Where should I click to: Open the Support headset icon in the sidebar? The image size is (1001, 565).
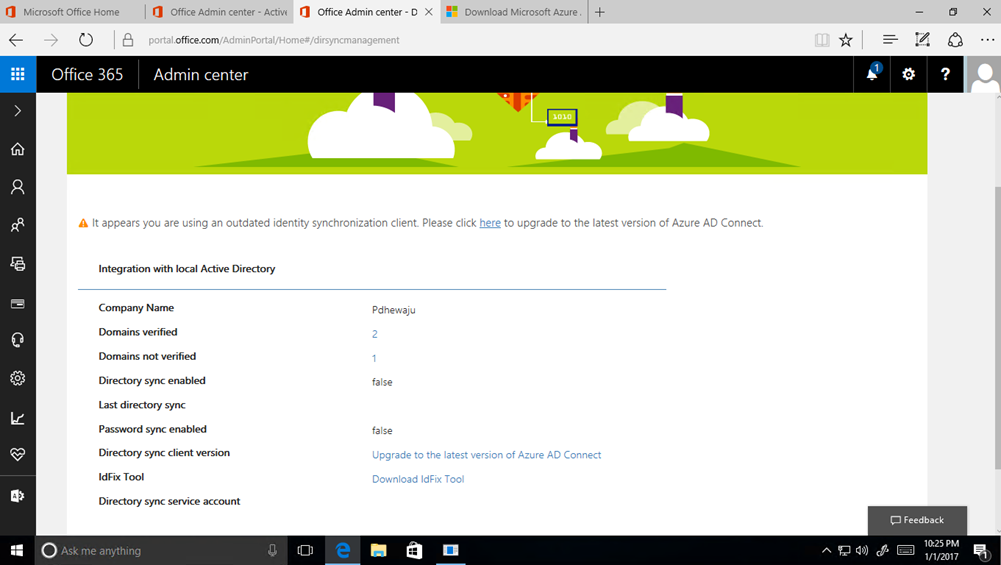coord(18,340)
